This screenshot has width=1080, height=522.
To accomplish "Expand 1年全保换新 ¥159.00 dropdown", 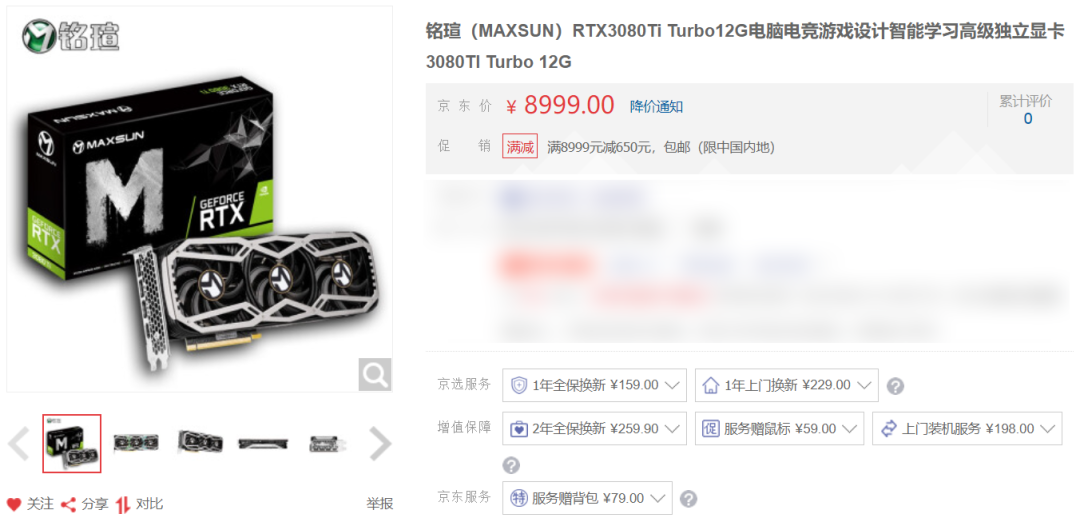I will click(x=594, y=385).
